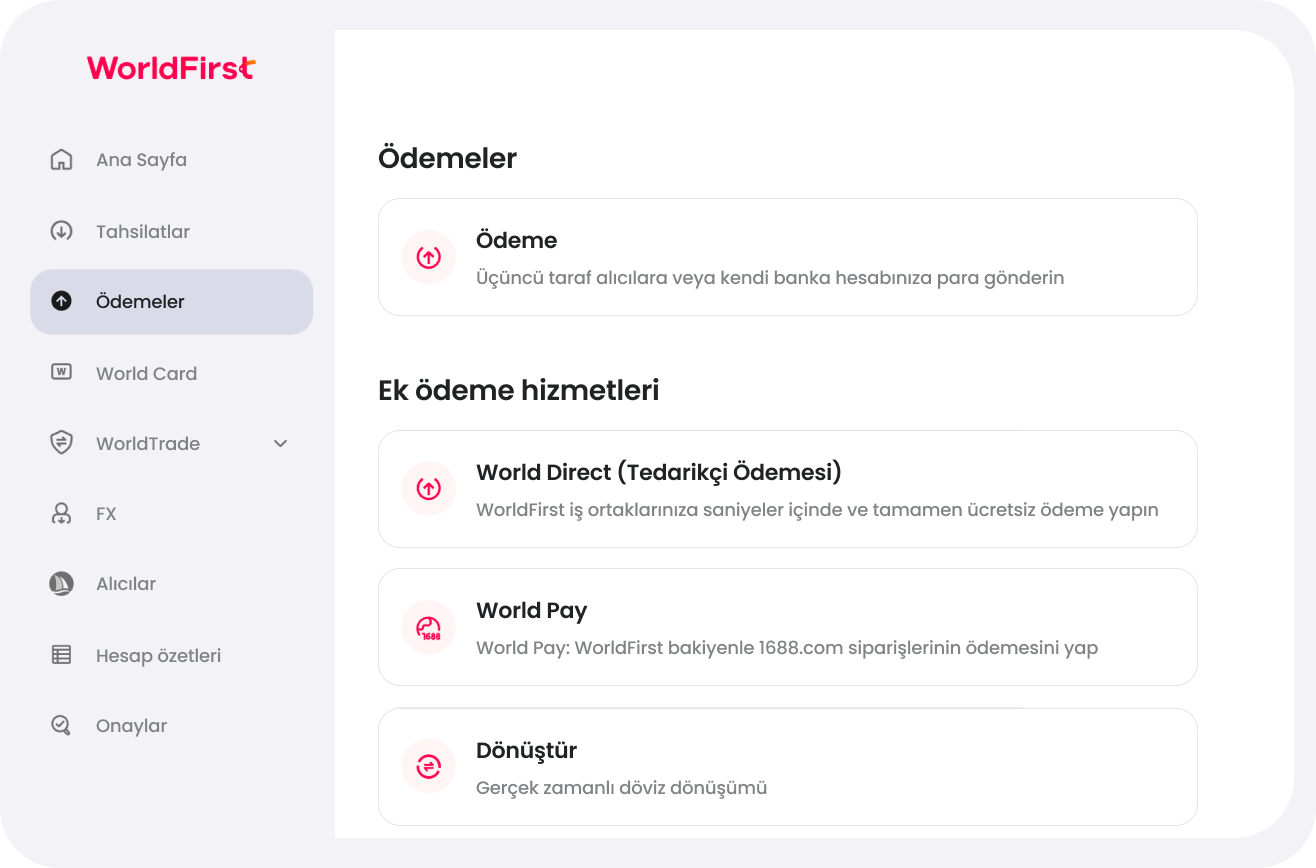Click the Ana Sayfa home icon
Image resolution: width=1316 pixels, height=868 pixels.
[61, 160]
